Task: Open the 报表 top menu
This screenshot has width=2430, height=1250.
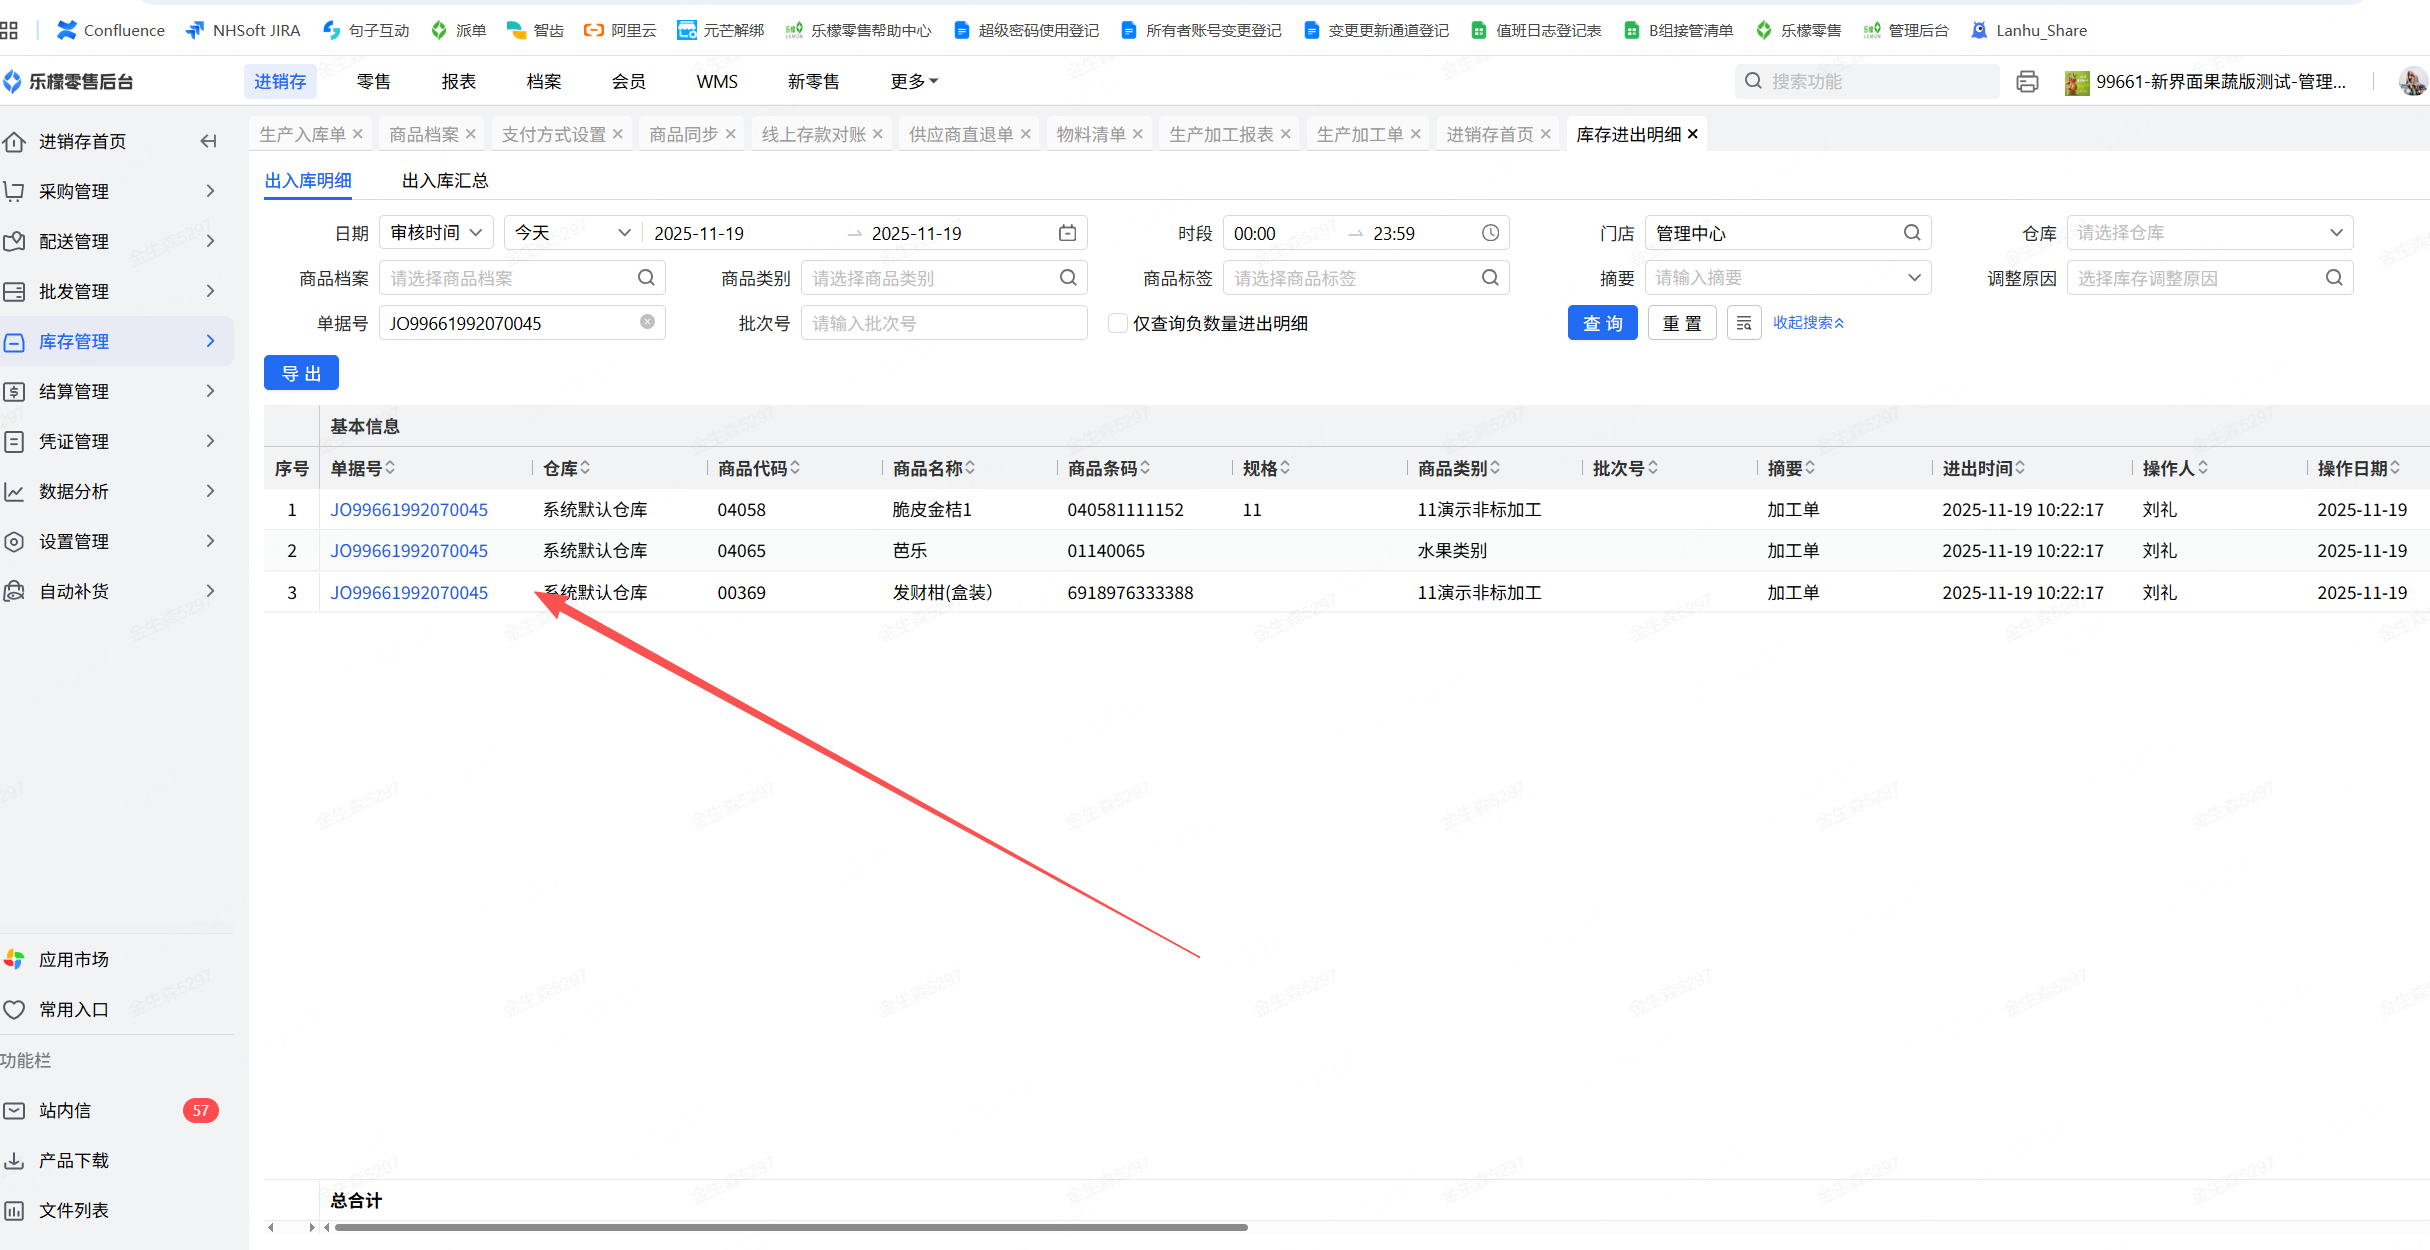Action: (x=458, y=82)
